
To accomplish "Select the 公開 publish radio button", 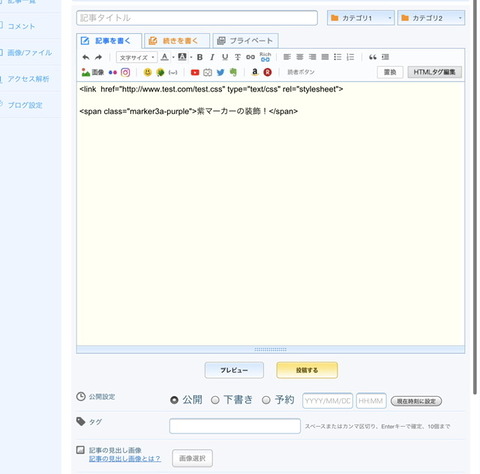I will tap(174, 400).
